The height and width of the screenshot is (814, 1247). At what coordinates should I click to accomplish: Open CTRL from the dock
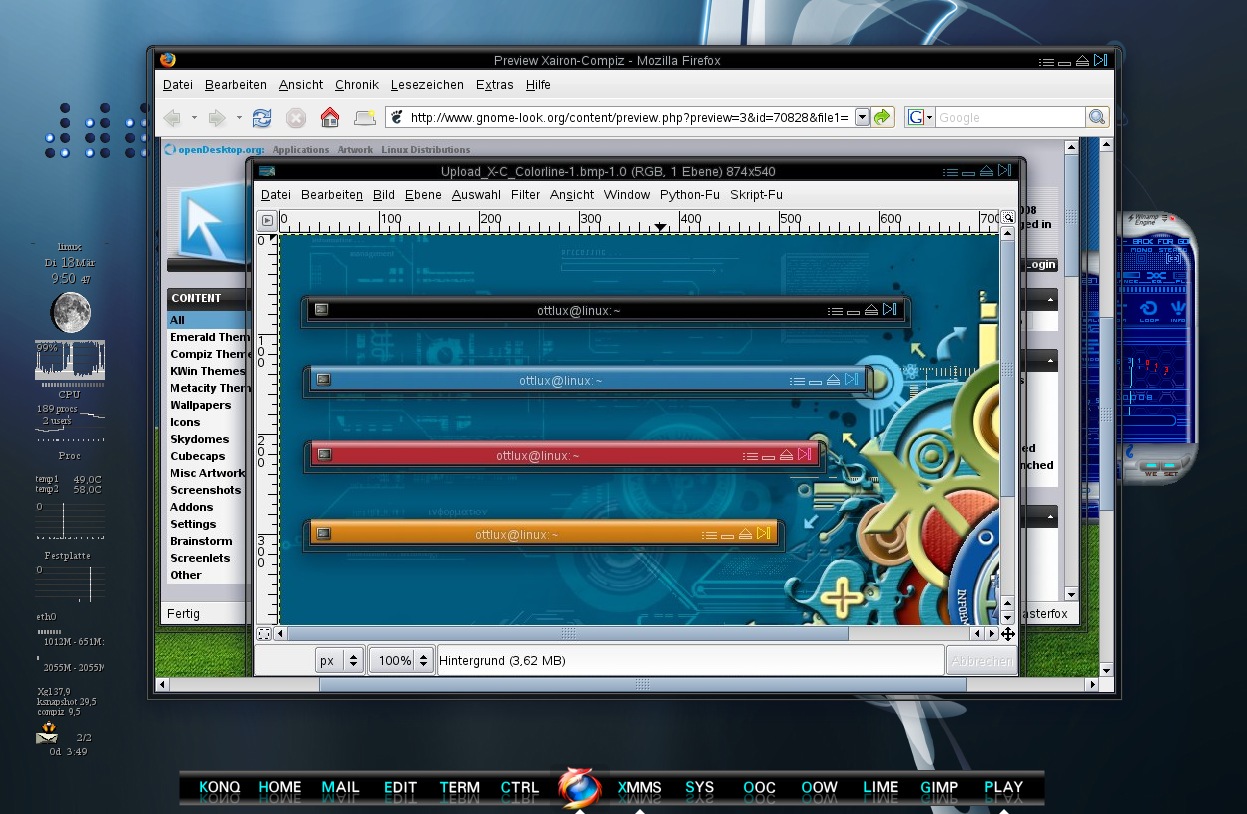pyautogui.click(x=519, y=787)
